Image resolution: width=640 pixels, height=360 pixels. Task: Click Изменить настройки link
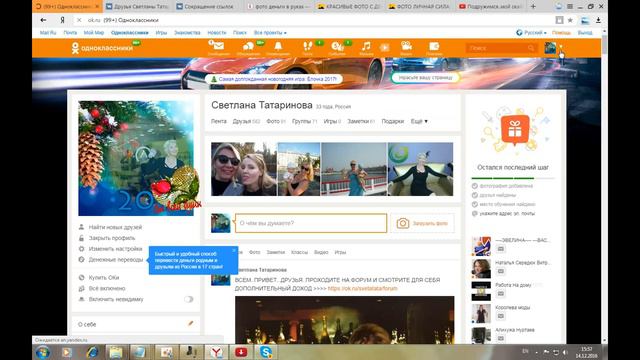115,249
